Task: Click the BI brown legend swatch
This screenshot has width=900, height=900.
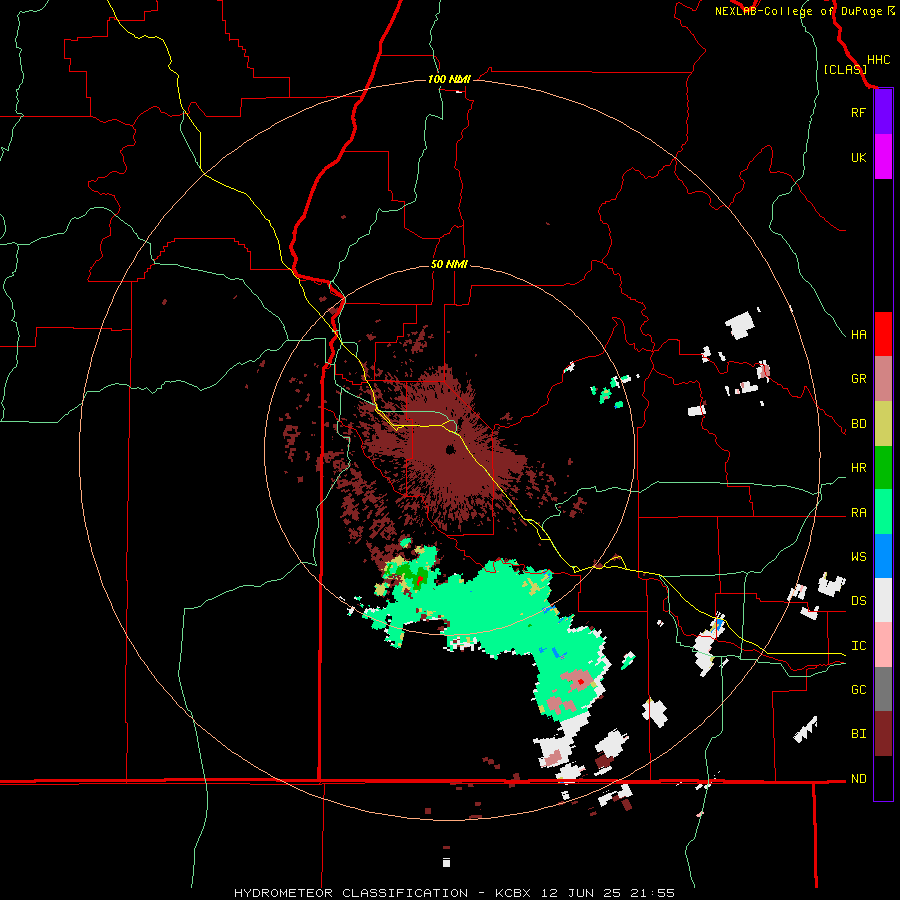Action: point(883,734)
